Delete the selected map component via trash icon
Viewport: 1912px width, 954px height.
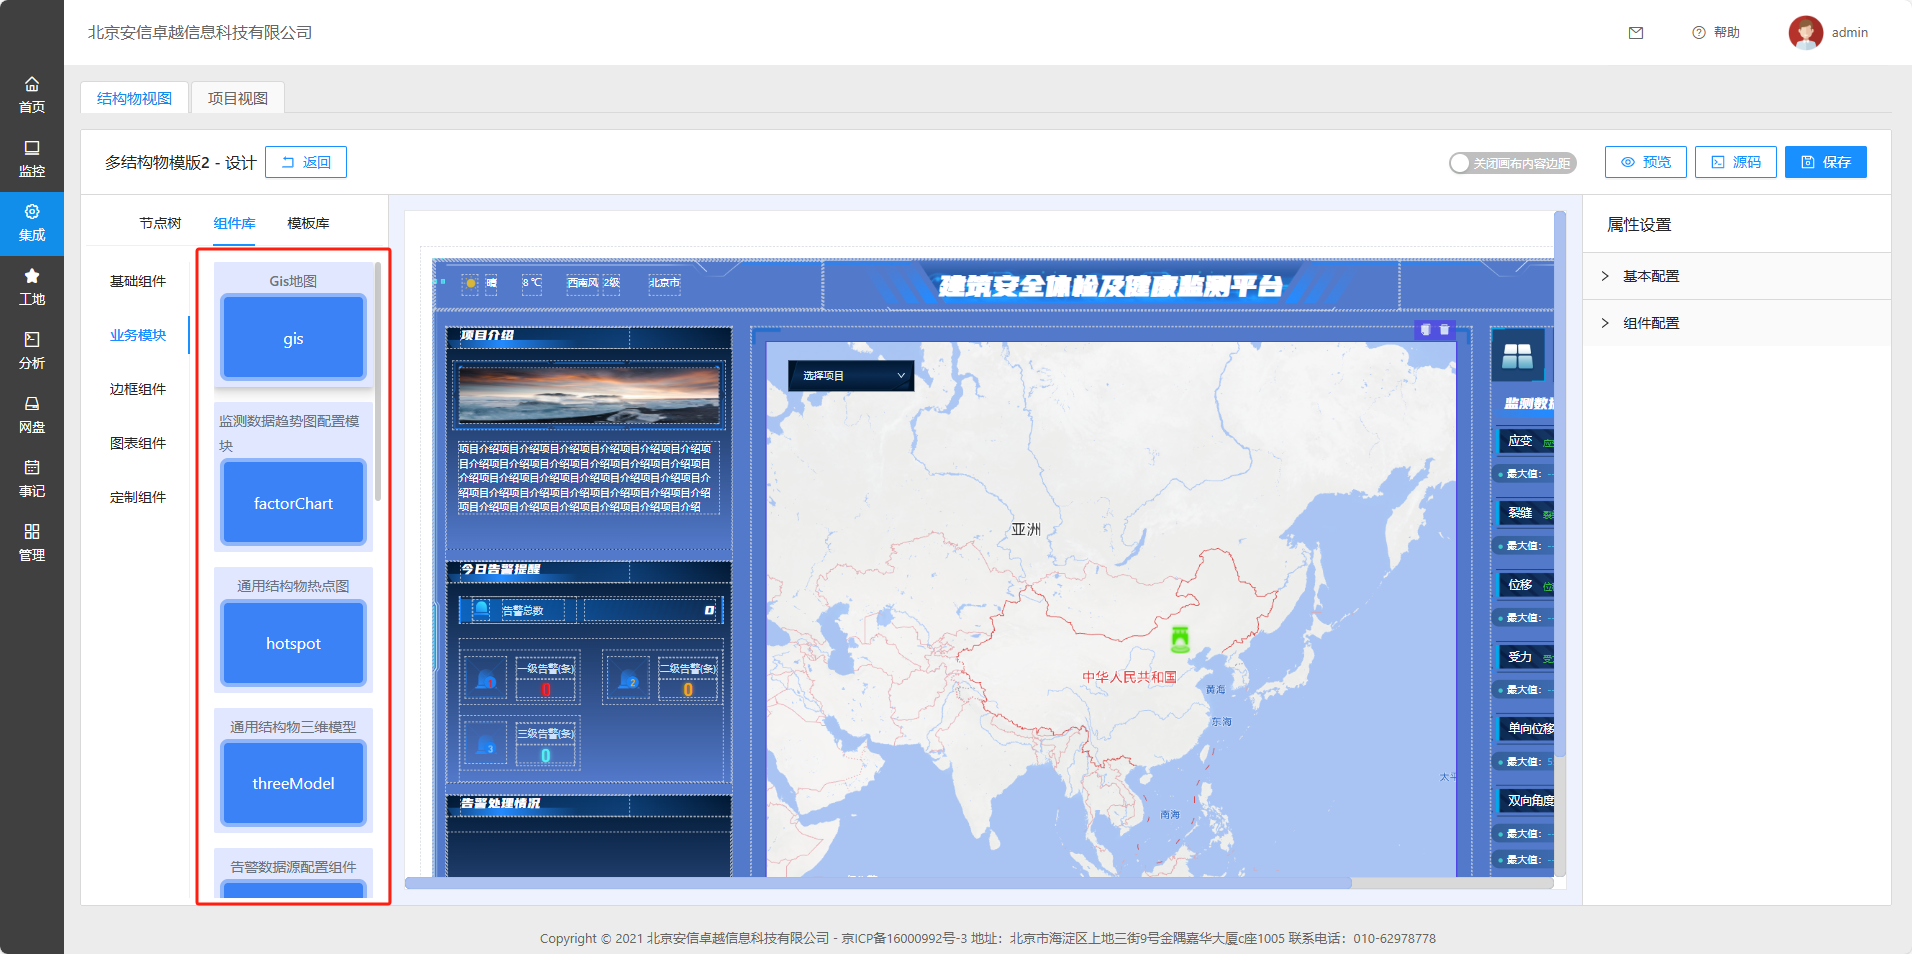click(1444, 330)
